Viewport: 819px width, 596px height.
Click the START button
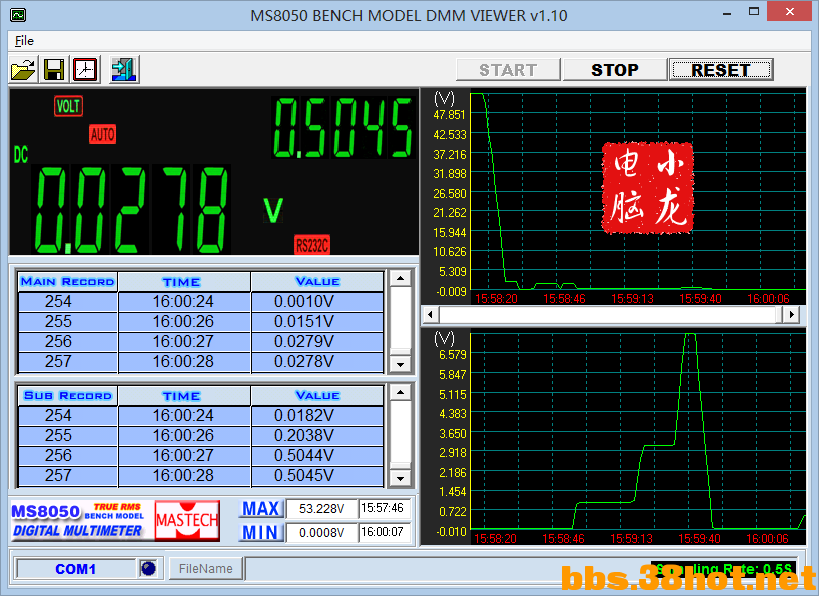(x=508, y=70)
